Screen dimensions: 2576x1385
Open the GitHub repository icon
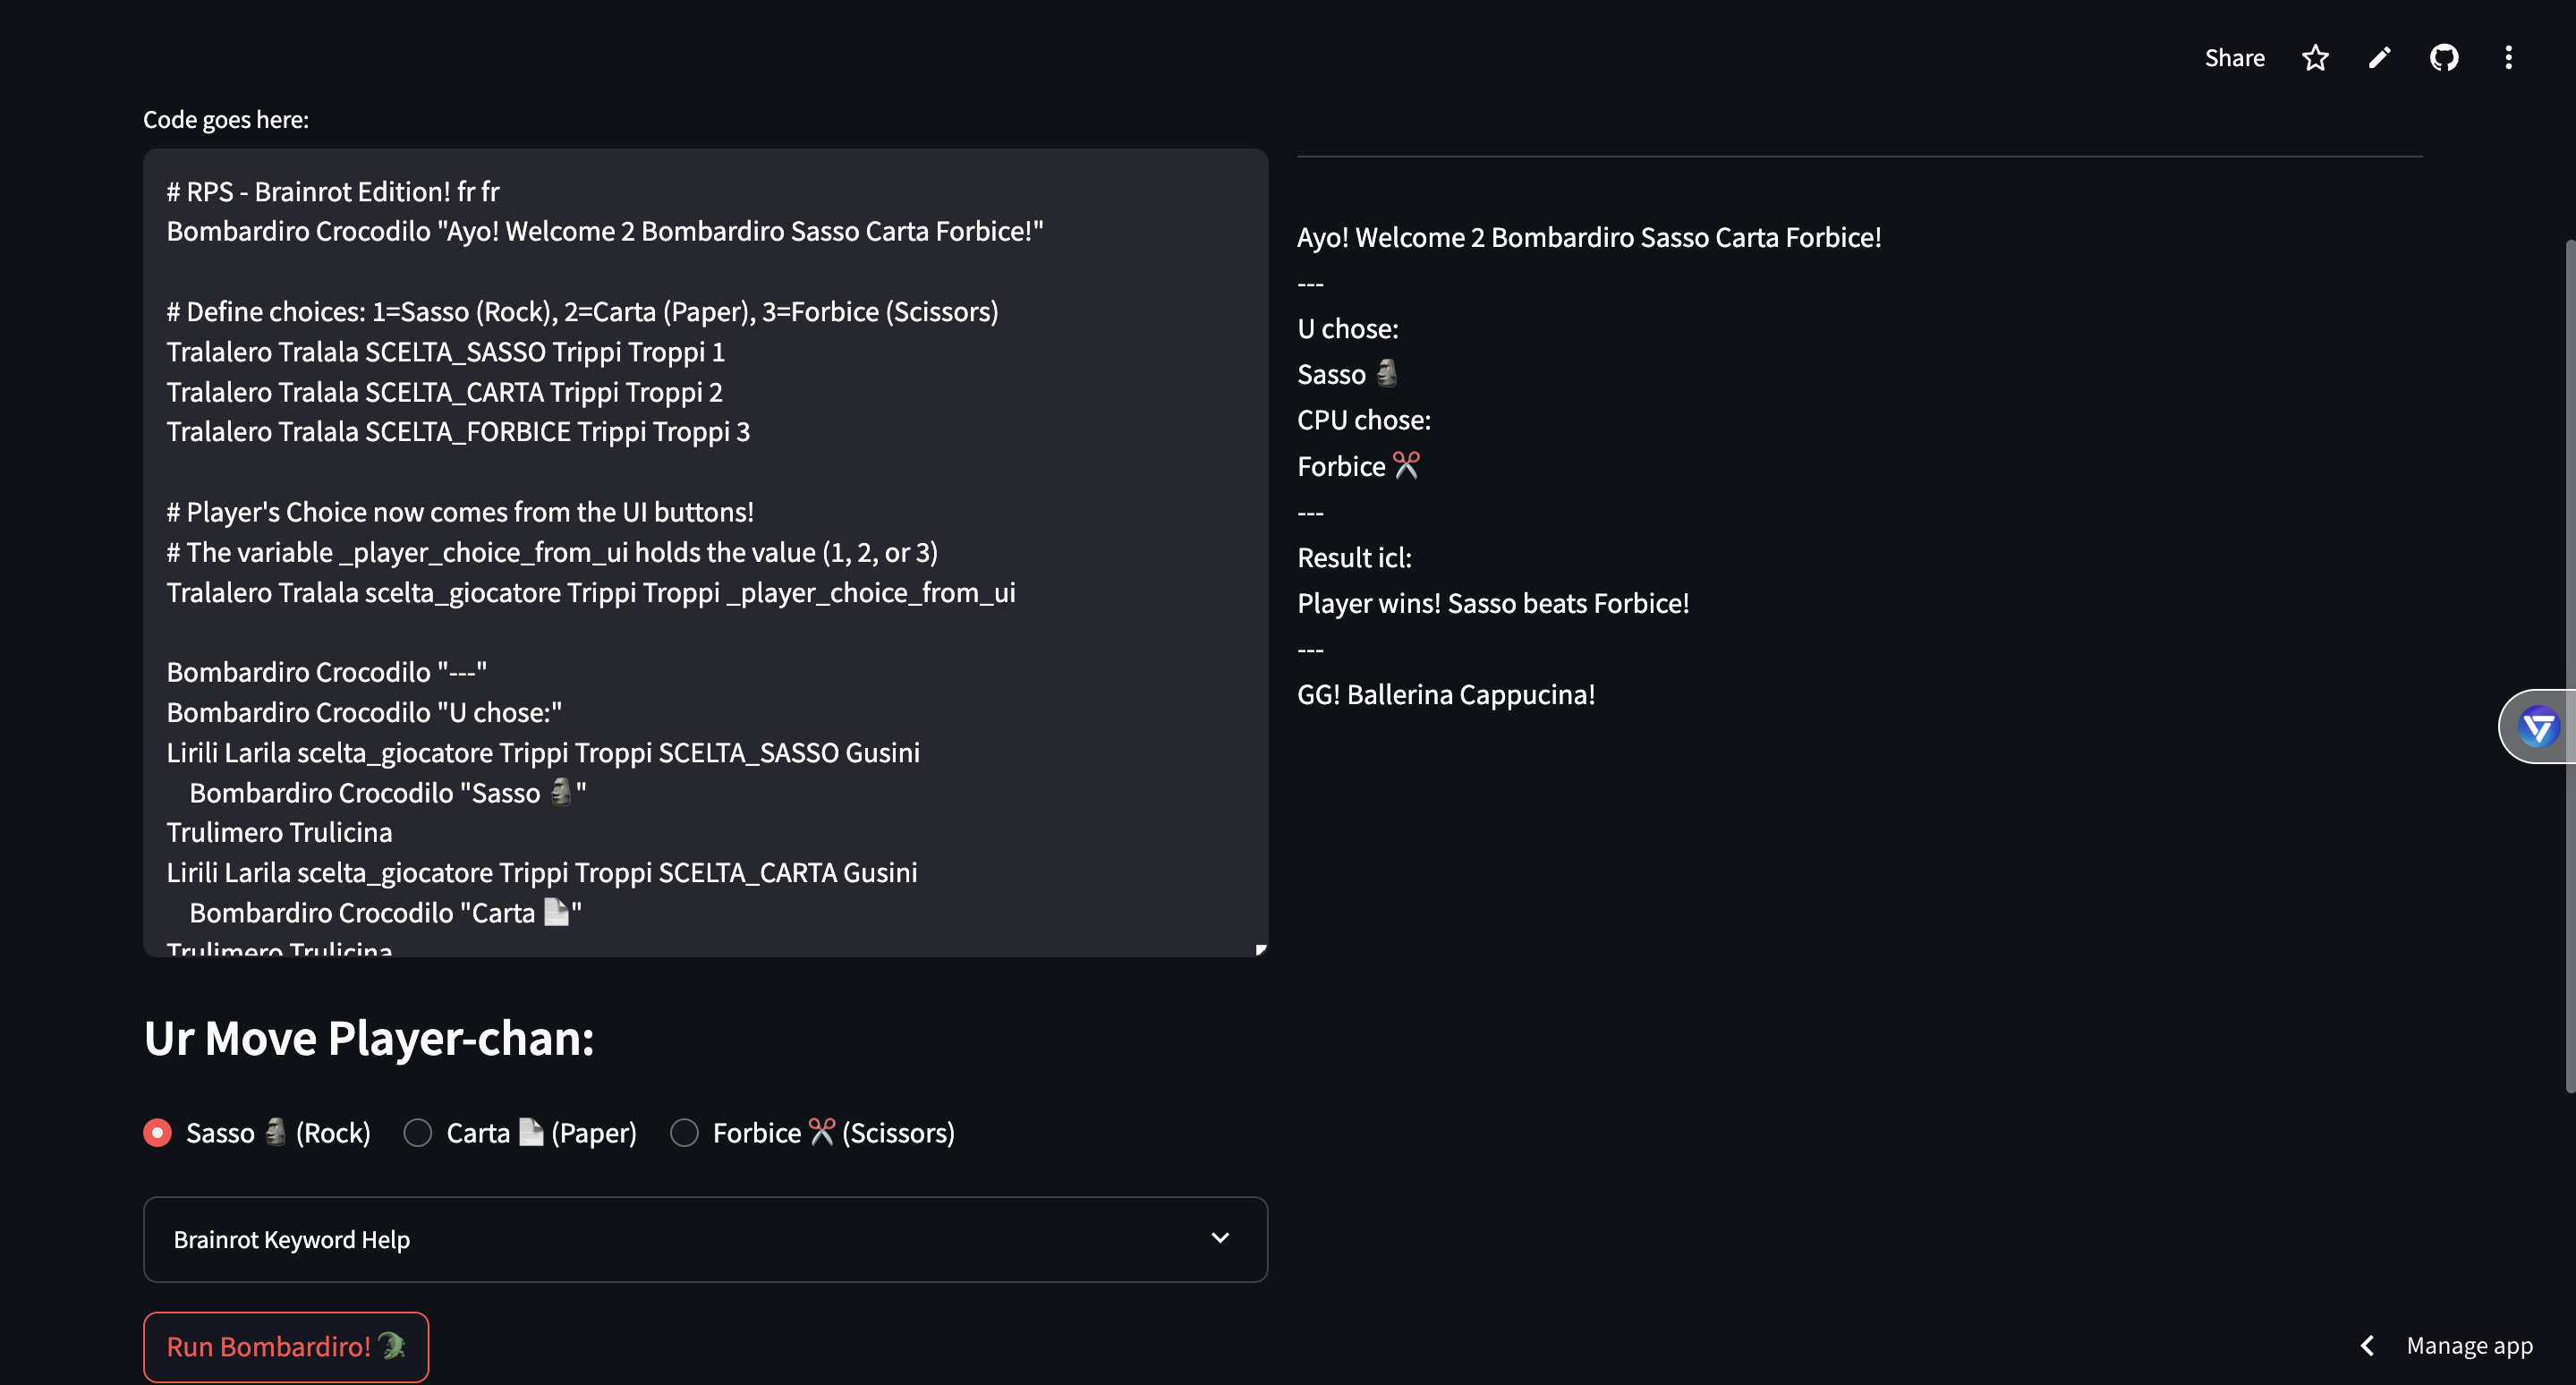[2444, 58]
